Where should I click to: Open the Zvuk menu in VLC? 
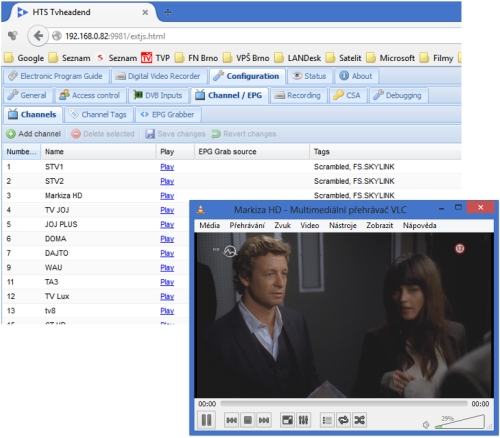tap(282, 225)
